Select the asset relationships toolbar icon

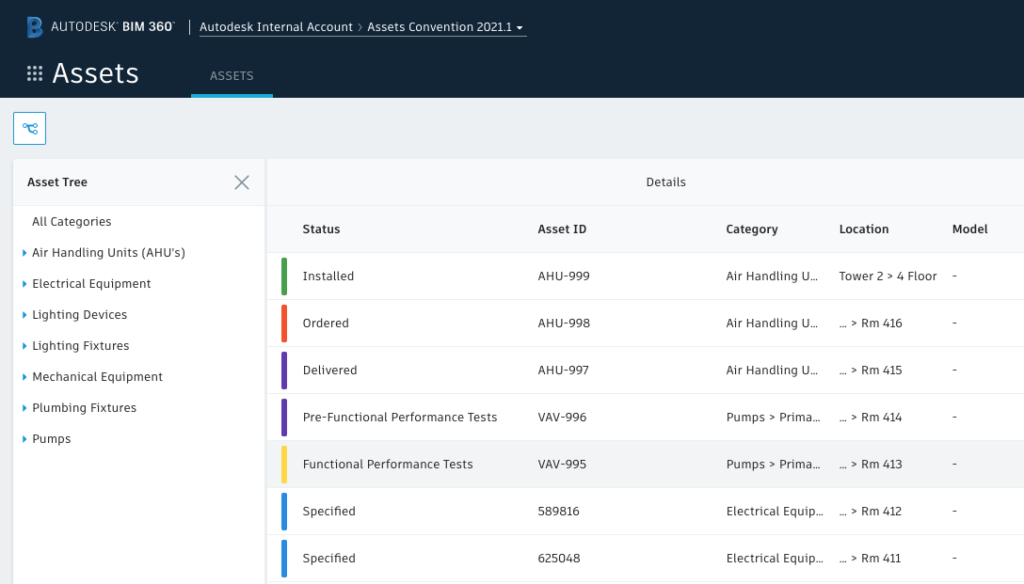click(29, 128)
